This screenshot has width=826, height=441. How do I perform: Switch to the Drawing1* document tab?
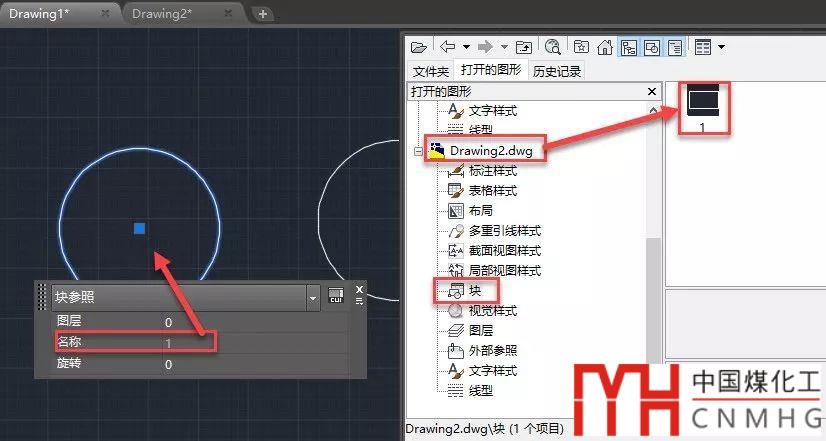coord(39,14)
